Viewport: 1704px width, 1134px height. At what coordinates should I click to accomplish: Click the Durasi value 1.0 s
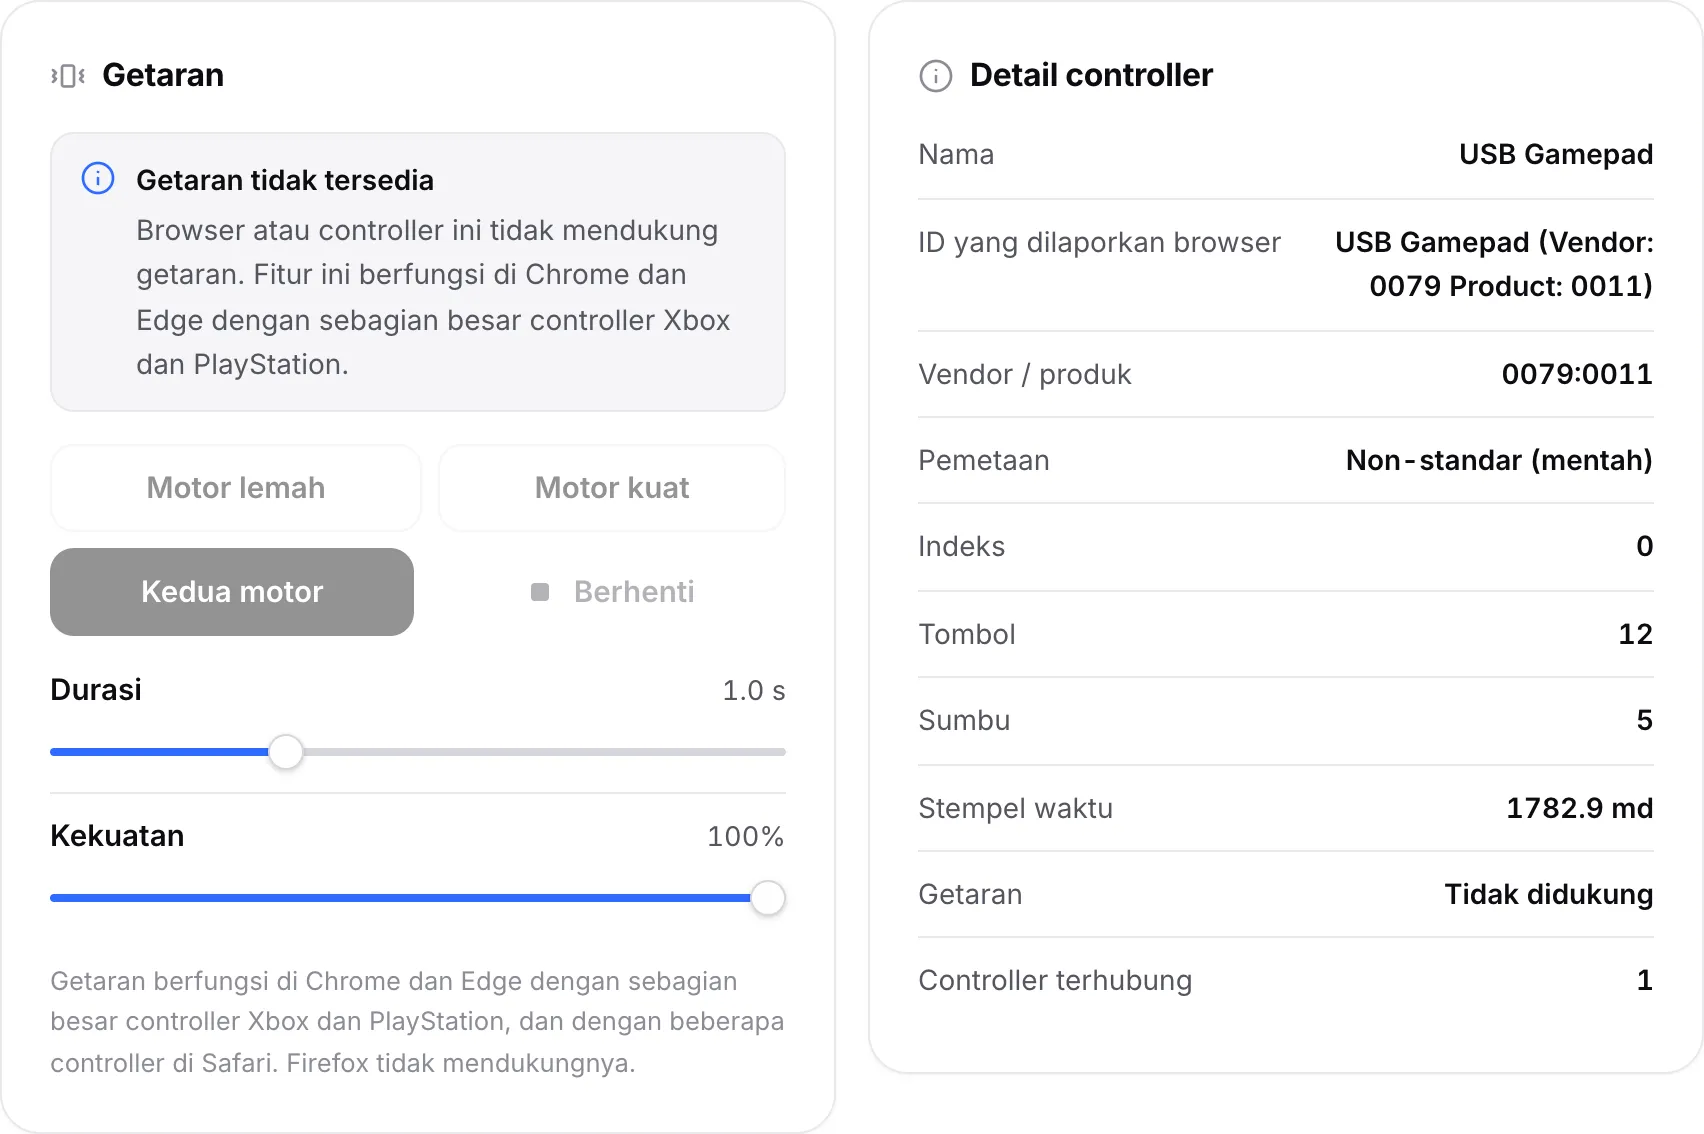(x=754, y=691)
